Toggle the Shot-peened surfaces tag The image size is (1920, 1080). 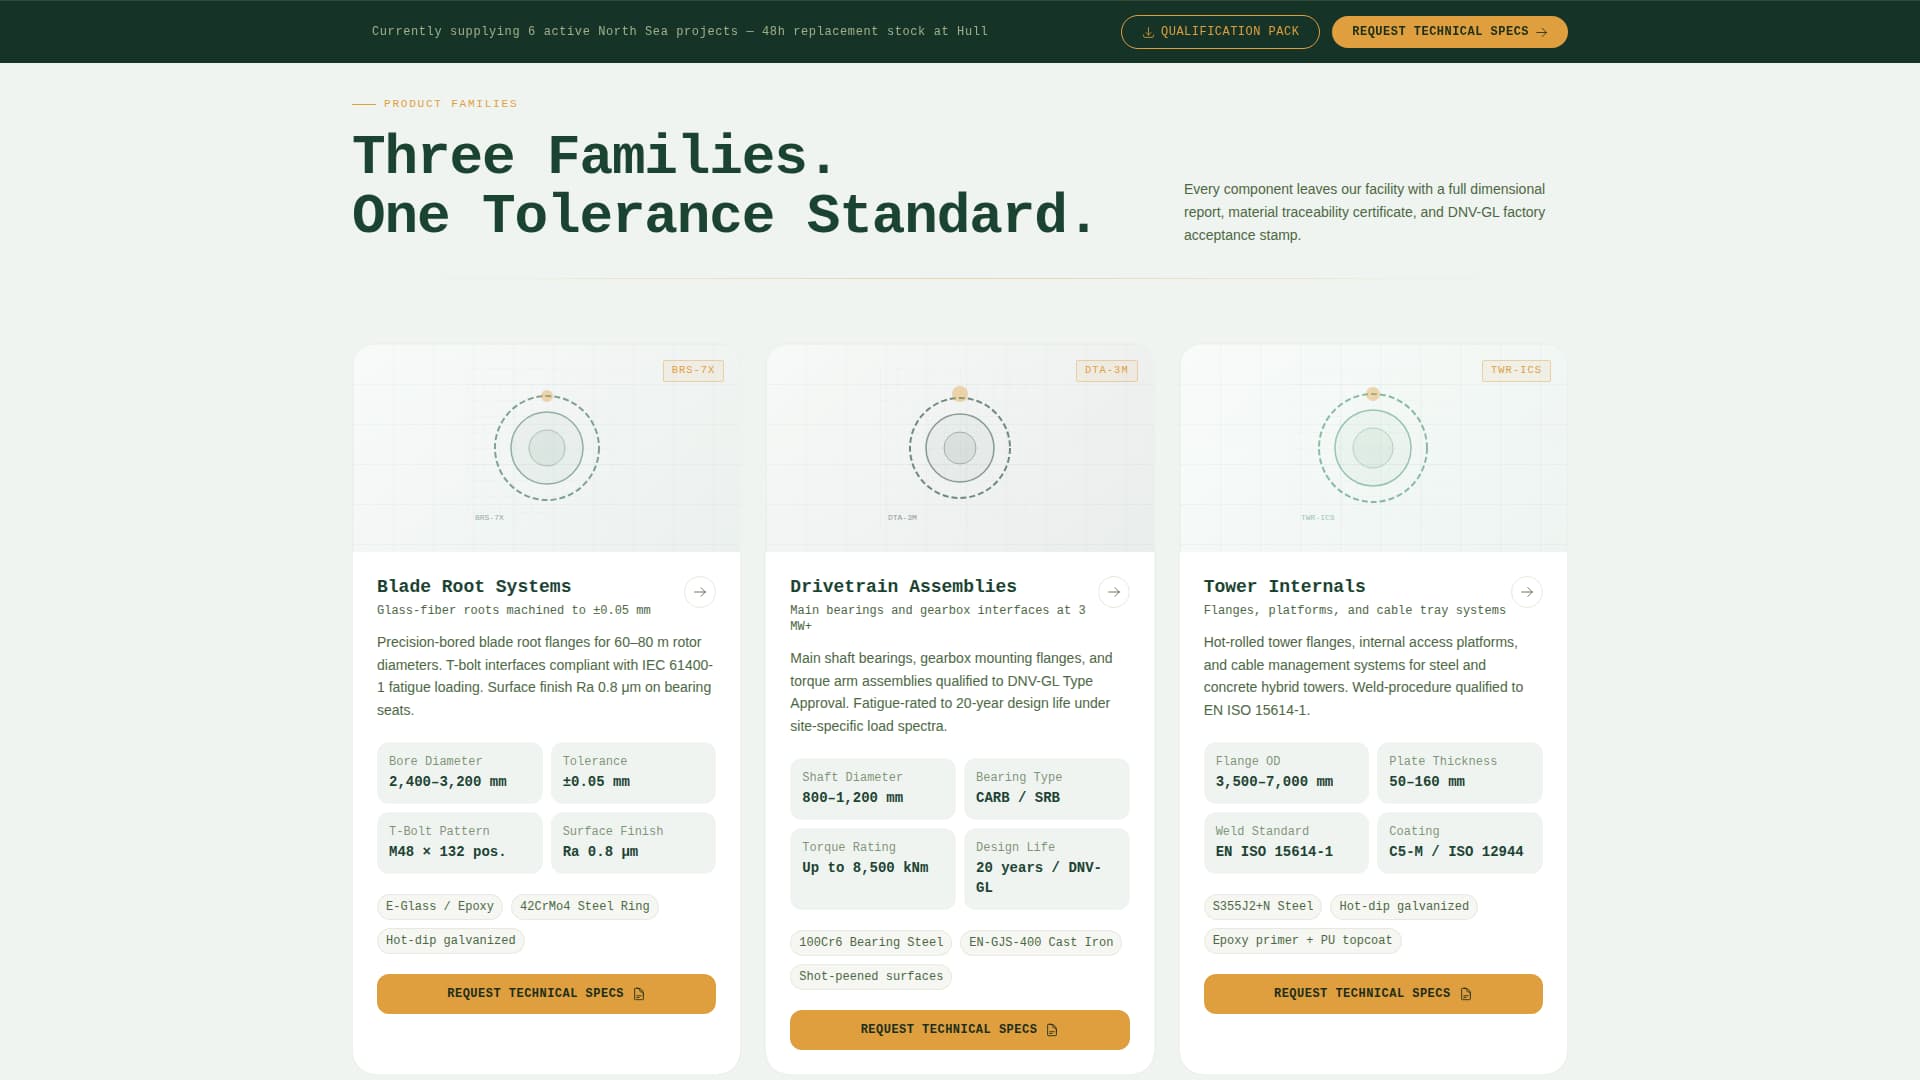tap(870, 977)
